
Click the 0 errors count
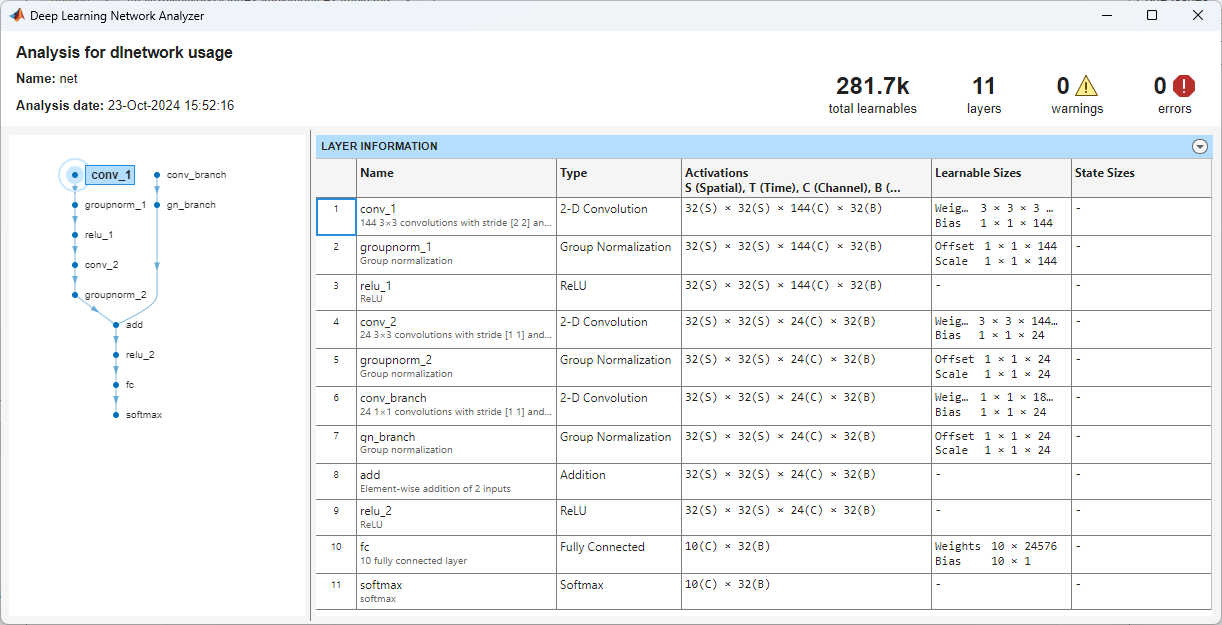tap(1160, 87)
